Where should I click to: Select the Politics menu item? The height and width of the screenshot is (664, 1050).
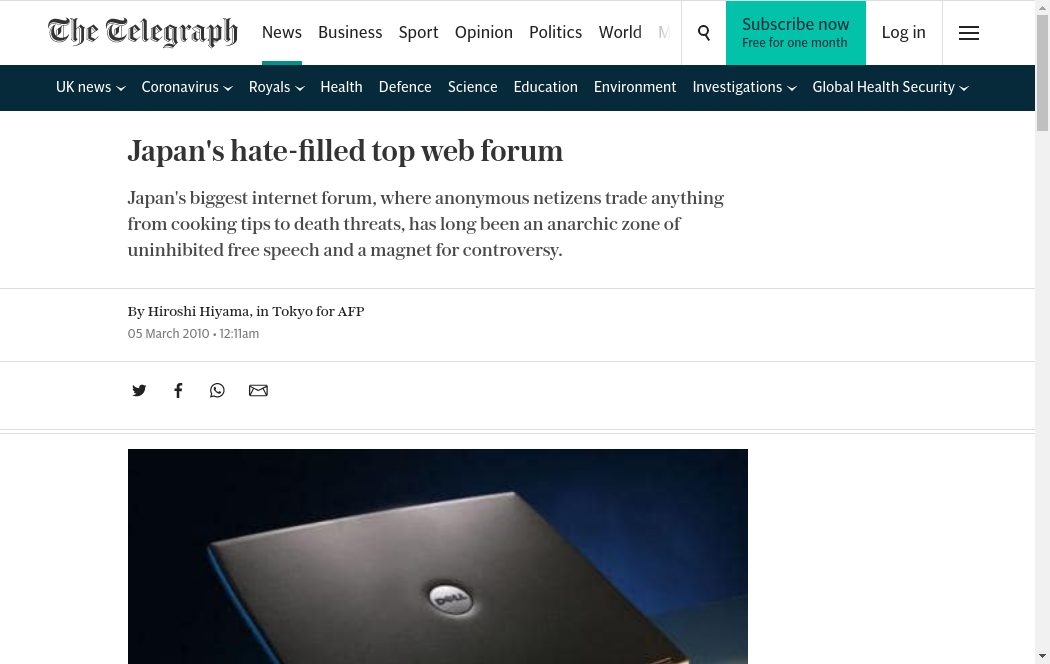point(555,32)
